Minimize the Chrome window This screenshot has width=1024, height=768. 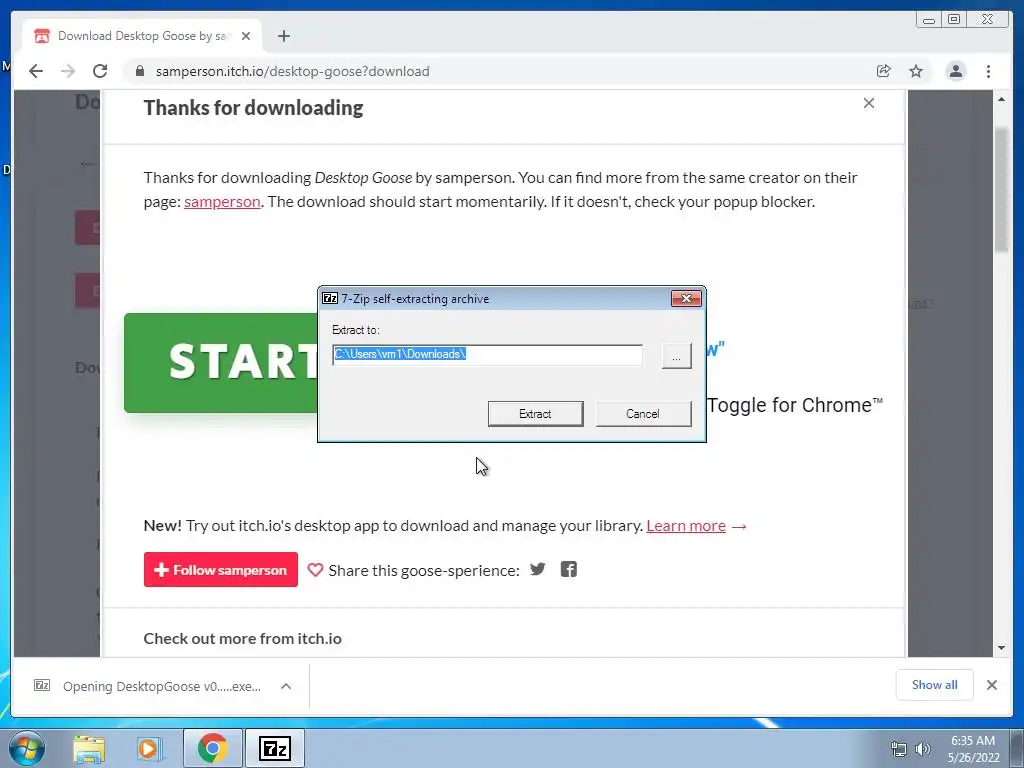929,20
